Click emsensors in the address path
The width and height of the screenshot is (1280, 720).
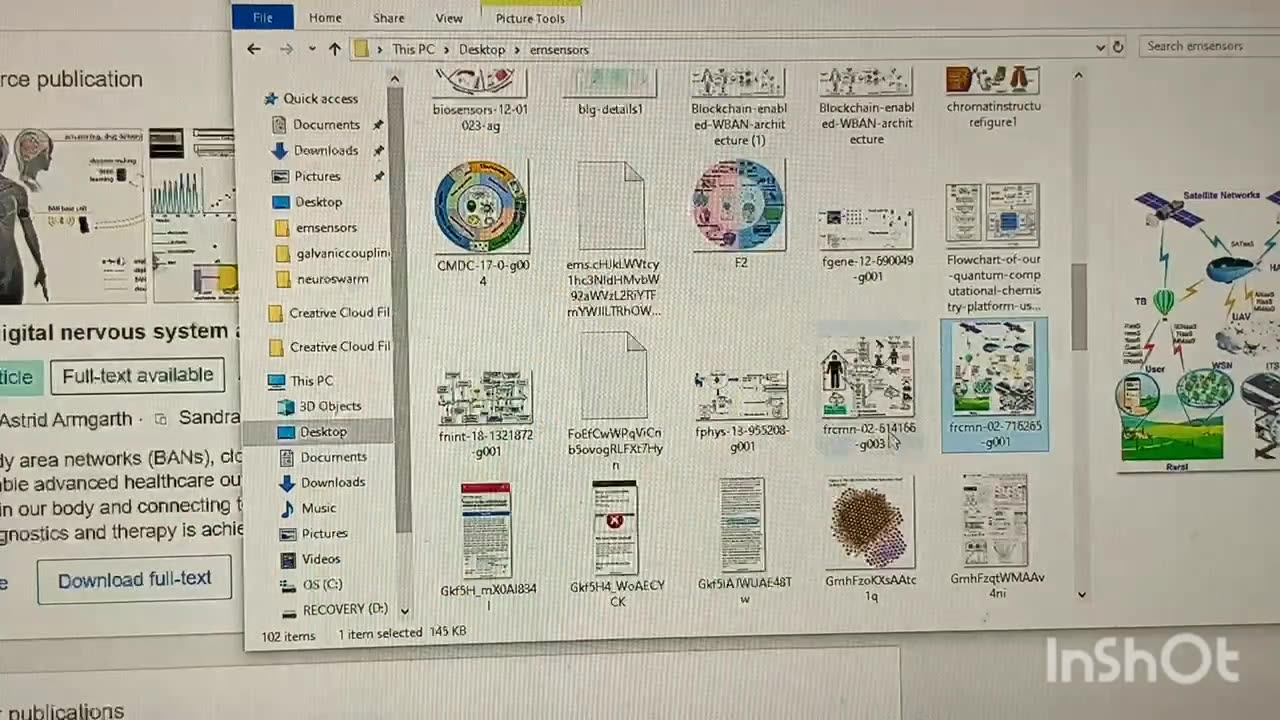coord(559,49)
